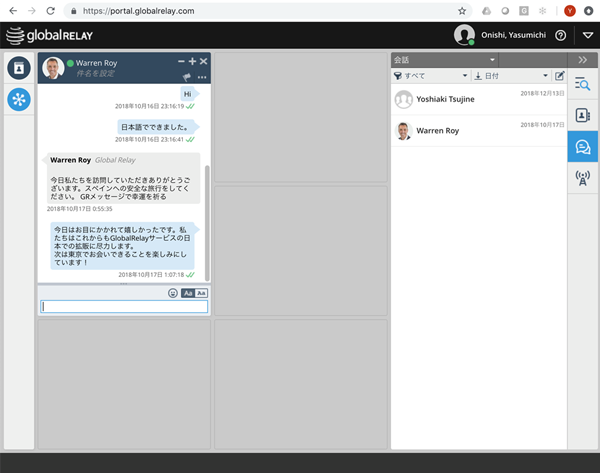The height and width of the screenshot is (473, 600).
Task: Open the archive app icon in left sidebar
Action: click(x=19, y=68)
